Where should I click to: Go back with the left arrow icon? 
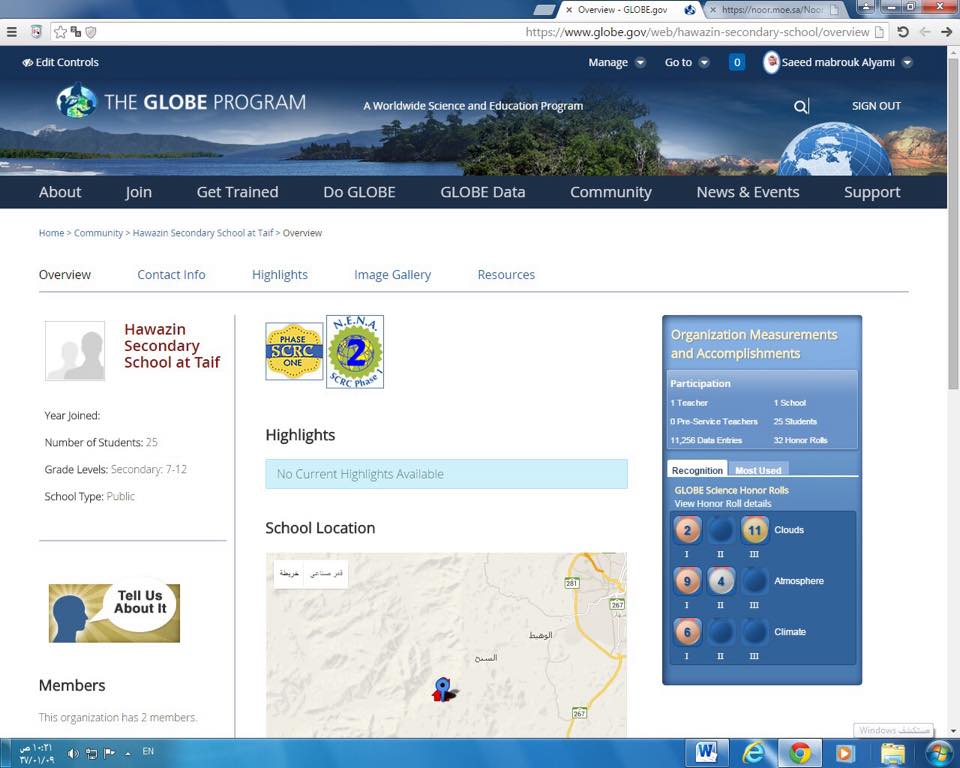click(925, 32)
